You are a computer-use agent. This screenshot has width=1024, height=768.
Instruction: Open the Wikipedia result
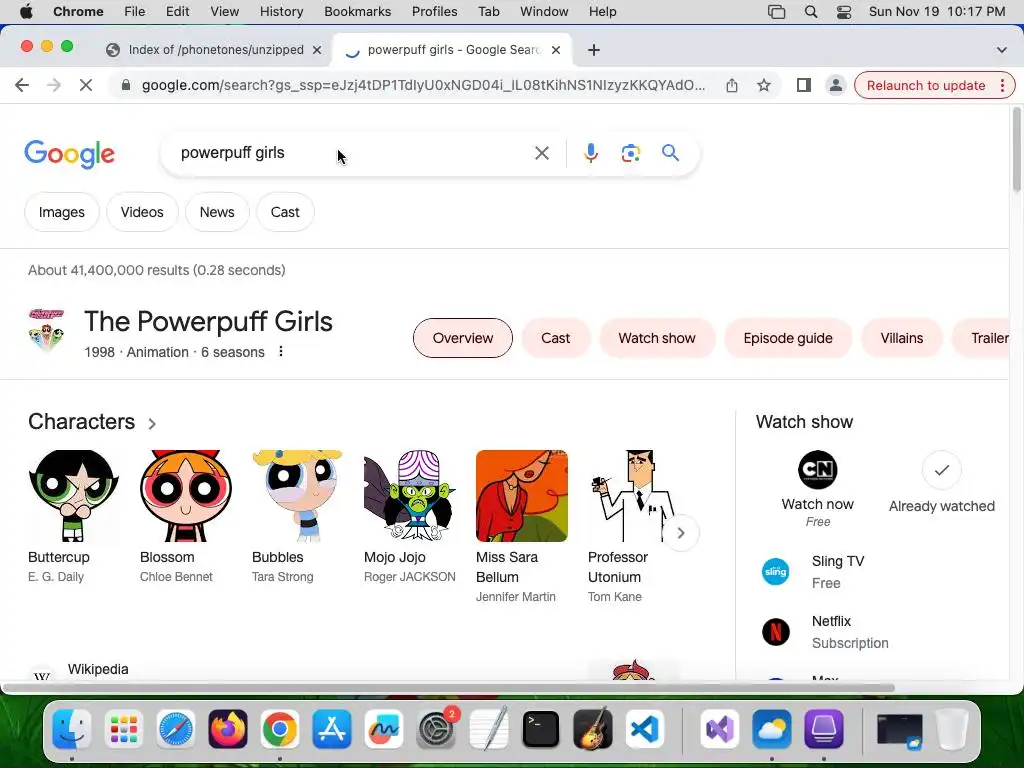click(x=98, y=669)
